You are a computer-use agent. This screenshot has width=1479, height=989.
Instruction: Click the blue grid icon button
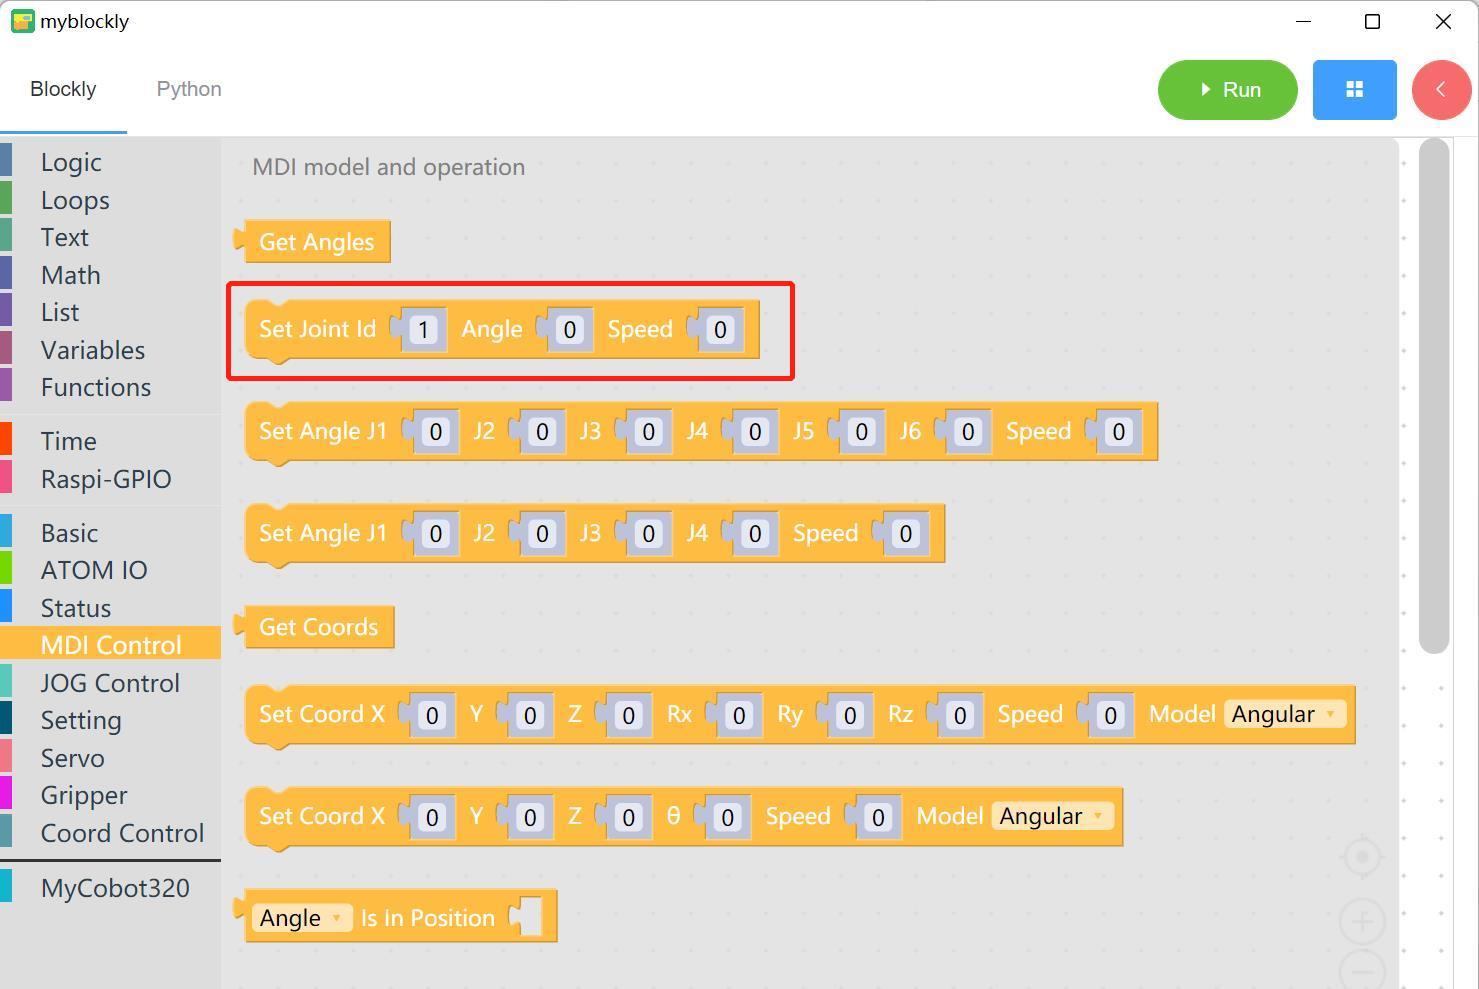point(1354,90)
